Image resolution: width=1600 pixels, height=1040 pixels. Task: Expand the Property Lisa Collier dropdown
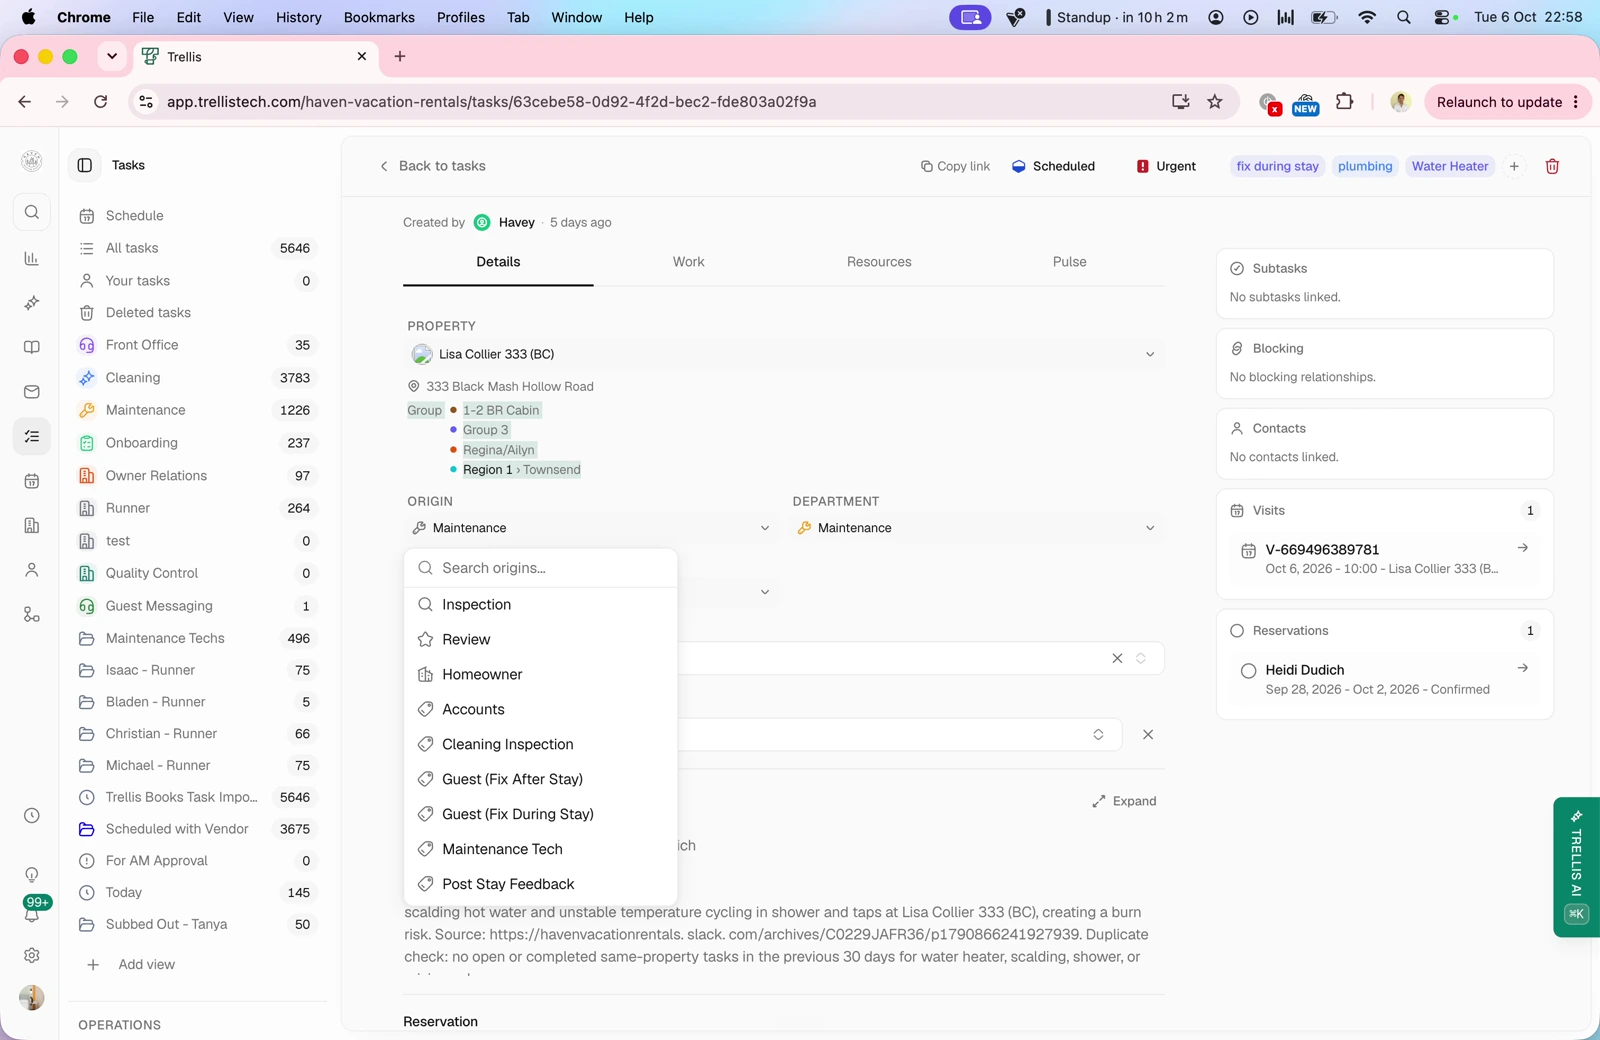(785, 354)
